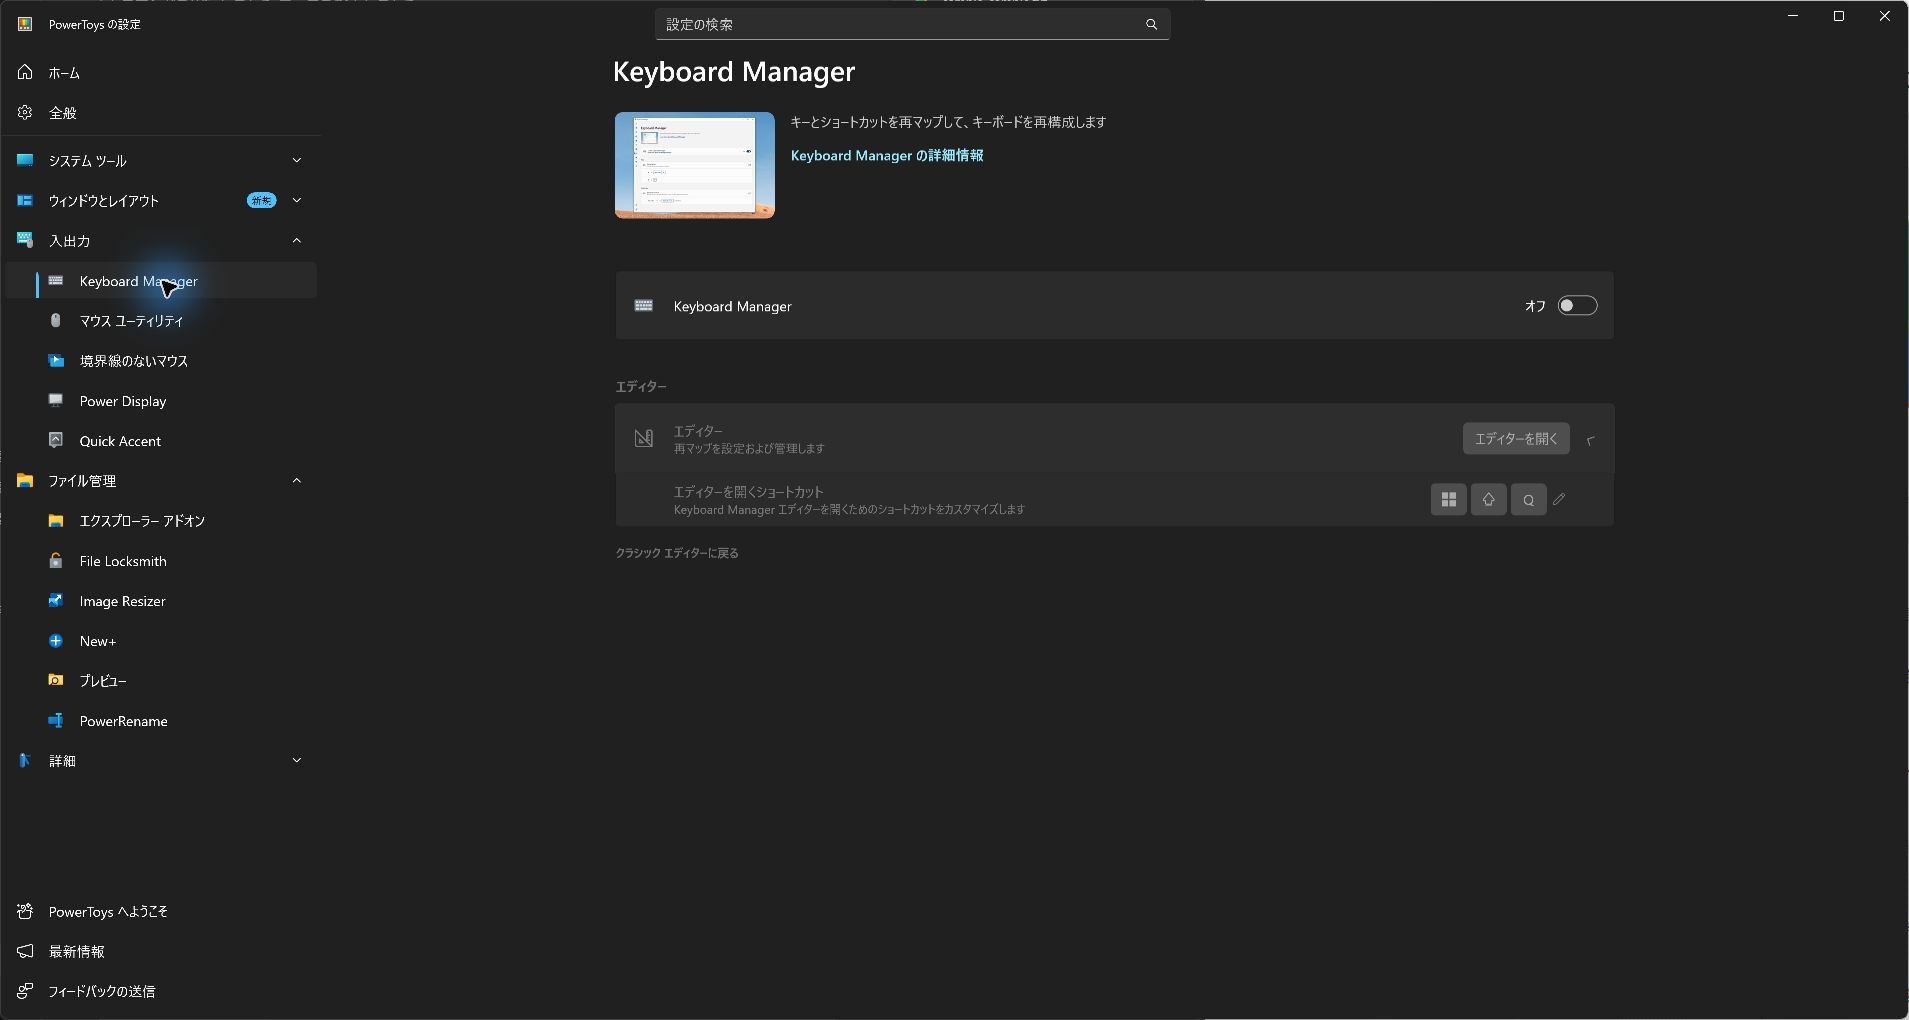Image resolution: width=1909 pixels, height=1020 pixels.
Task: Click the エディター row expand arrow
Action: pyautogui.click(x=1590, y=439)
